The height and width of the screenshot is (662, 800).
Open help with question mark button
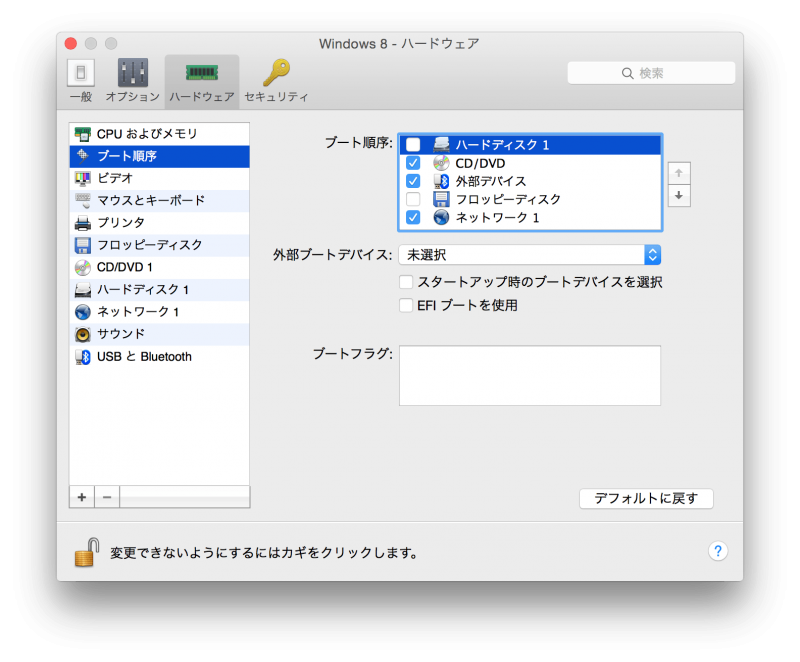718,551
